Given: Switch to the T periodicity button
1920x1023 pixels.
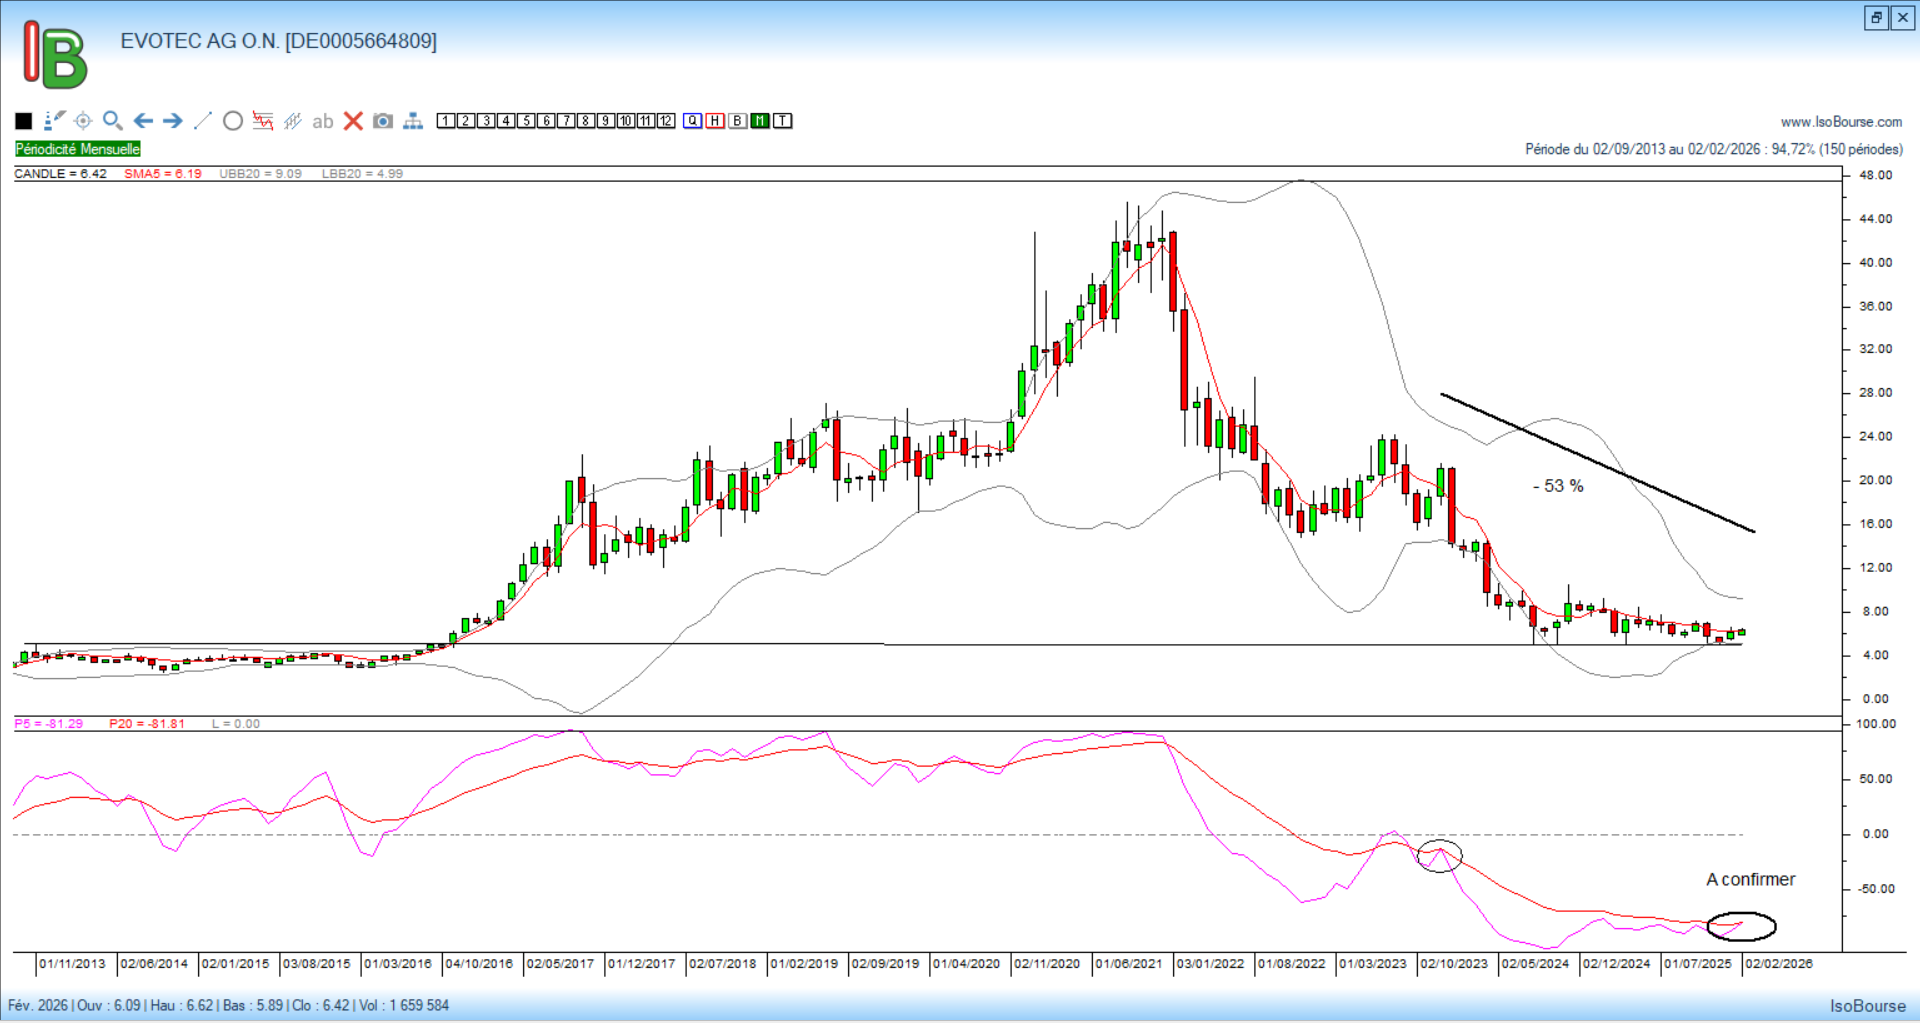Looking at the screenshot, I should (x=783, y=121).
